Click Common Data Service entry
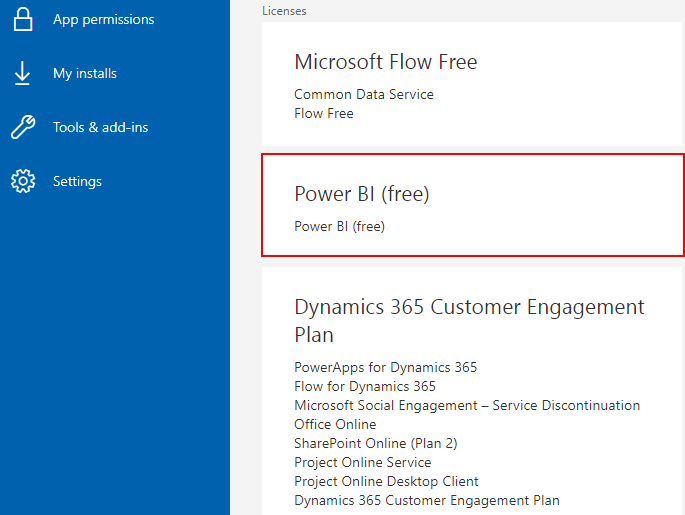Viewport: 685px width, 515px height. [x=363, y=94]
